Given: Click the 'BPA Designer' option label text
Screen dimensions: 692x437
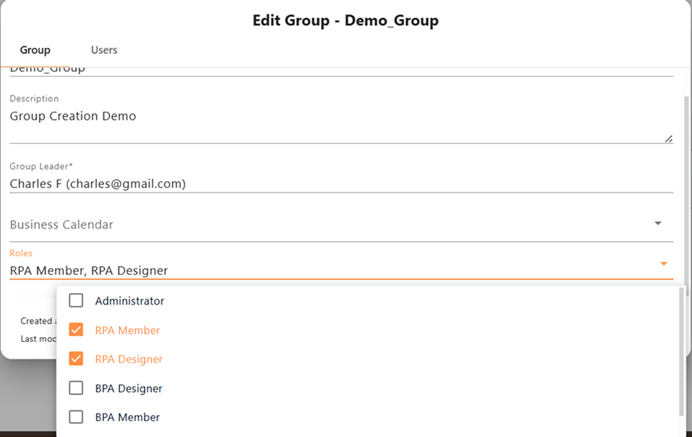Looking at the screenshot, I should [128, 388].
